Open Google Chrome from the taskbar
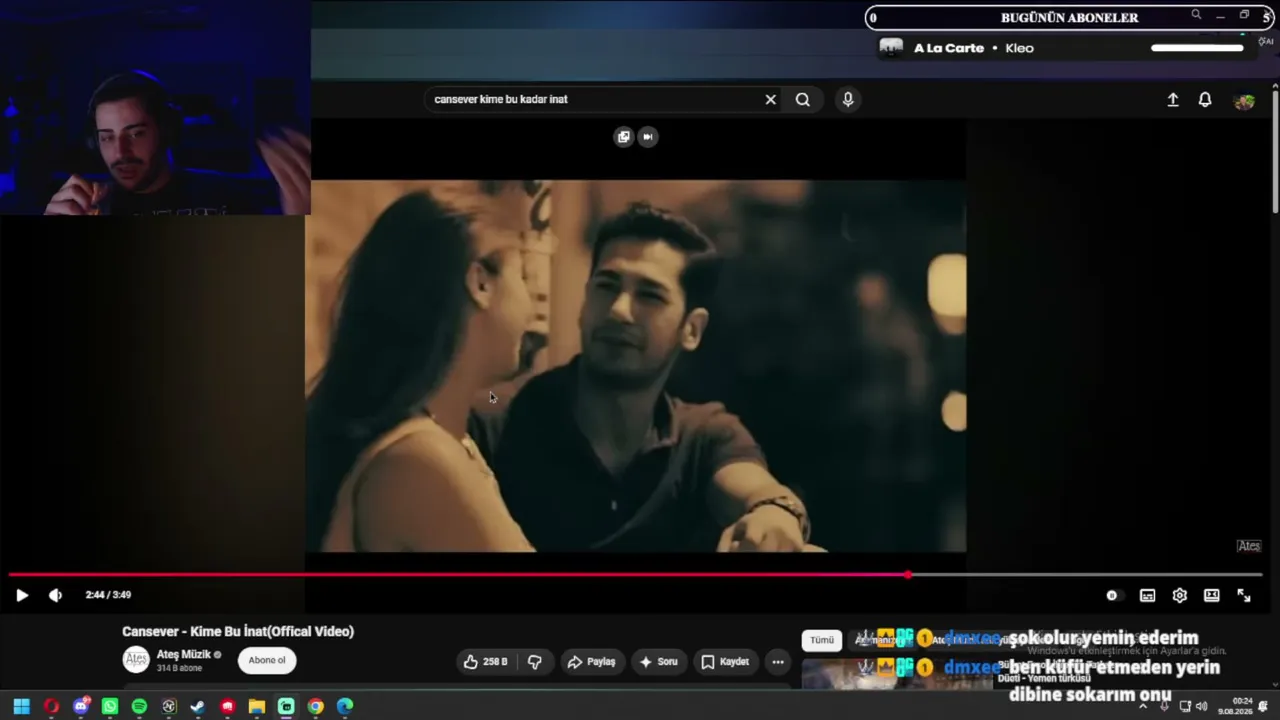 315,706
